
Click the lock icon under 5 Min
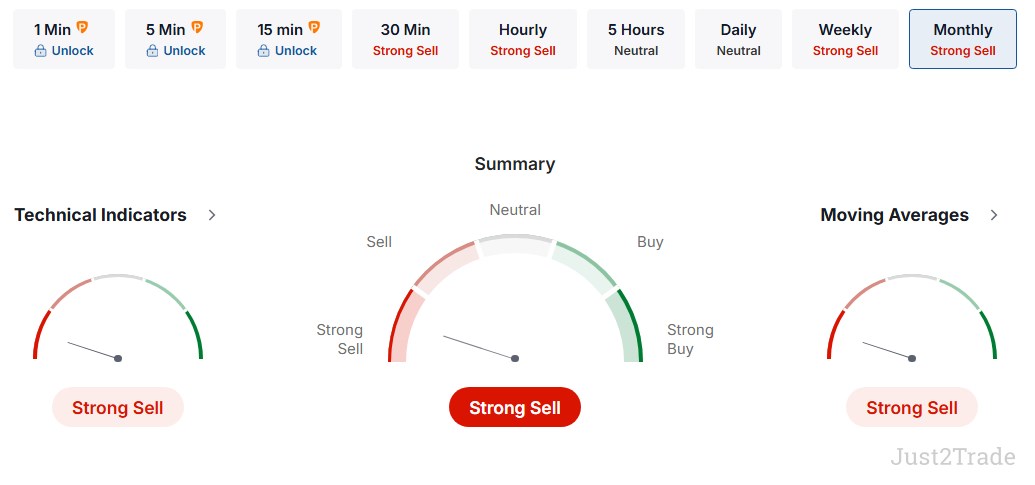pyautogui.click(x=152, y=51)
